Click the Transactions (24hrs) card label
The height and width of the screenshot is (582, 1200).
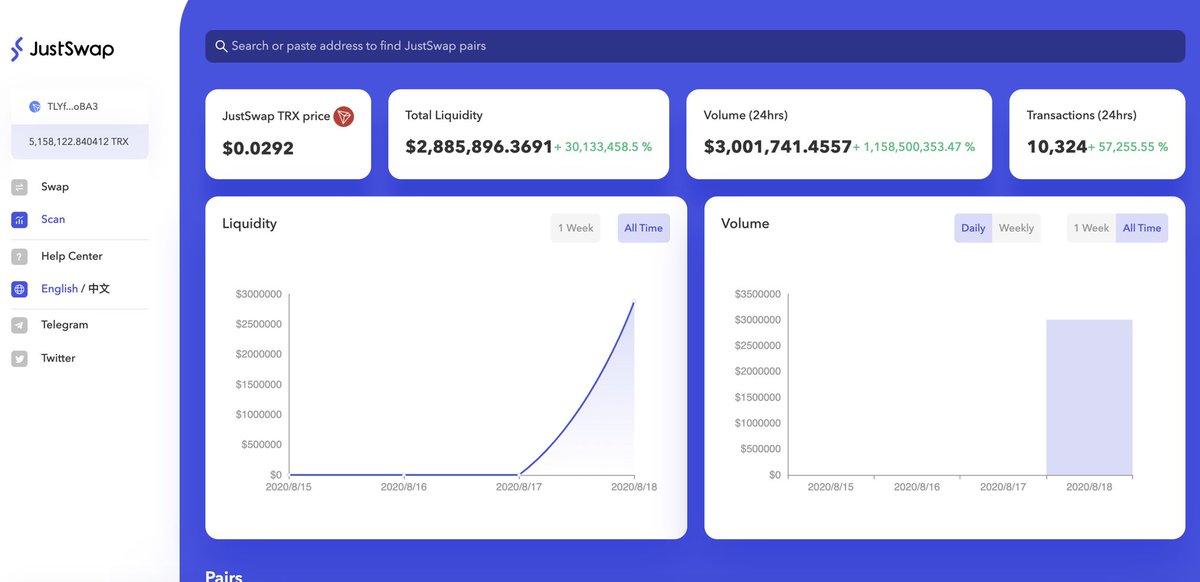click(1082, 115)
